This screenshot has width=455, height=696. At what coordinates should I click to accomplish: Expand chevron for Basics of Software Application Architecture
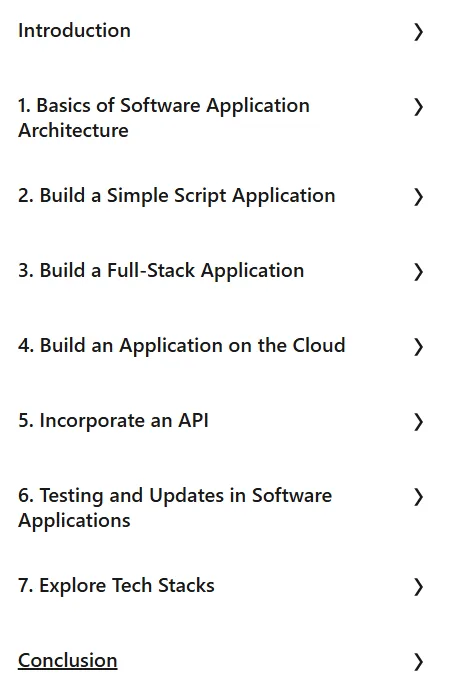pos(418,107)
